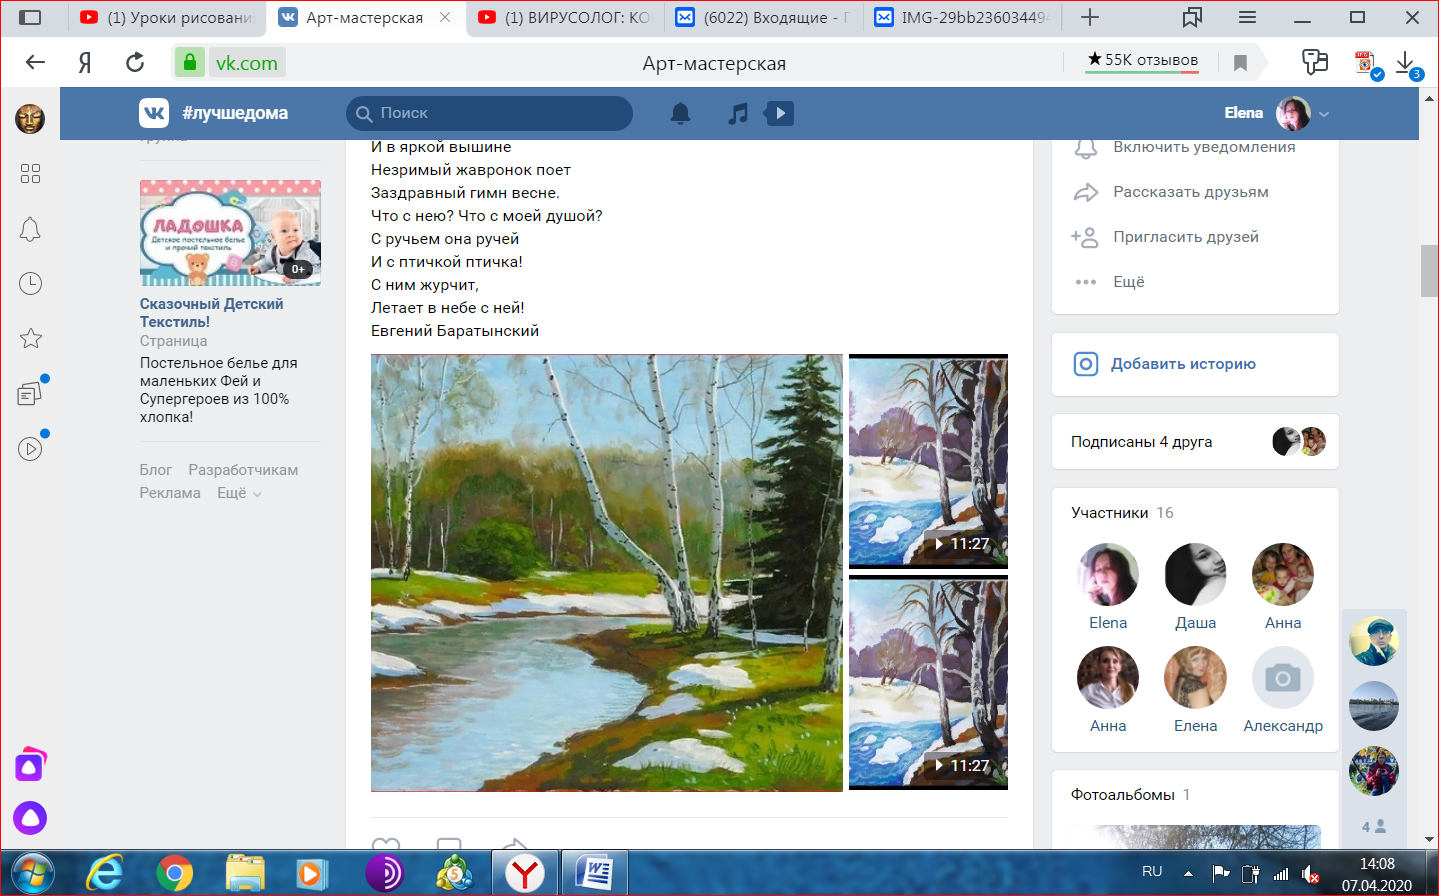Open the Yandex home Я button
Viewport: 1439px width, 896px height.
(85, 62)
